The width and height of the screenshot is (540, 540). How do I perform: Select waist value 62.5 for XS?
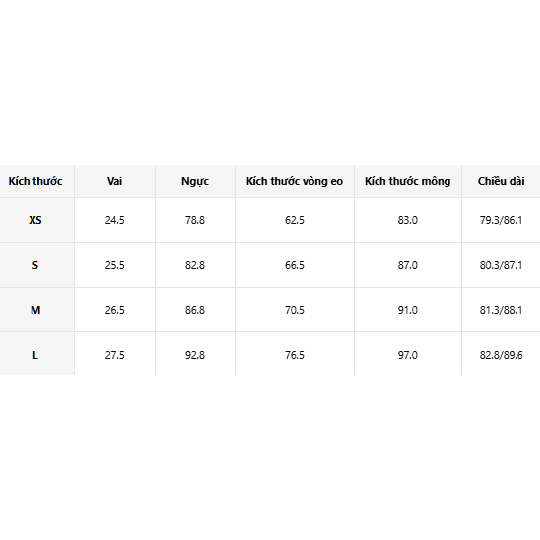[x=295, y=220]
